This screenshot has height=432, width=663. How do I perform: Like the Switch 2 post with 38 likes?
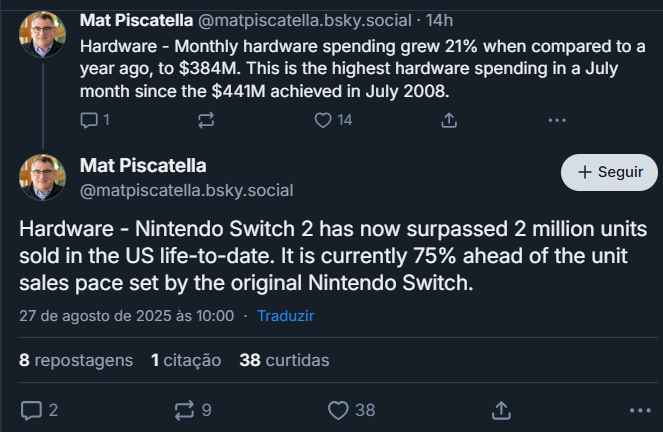pyautogui.click(x=351, y=410)
